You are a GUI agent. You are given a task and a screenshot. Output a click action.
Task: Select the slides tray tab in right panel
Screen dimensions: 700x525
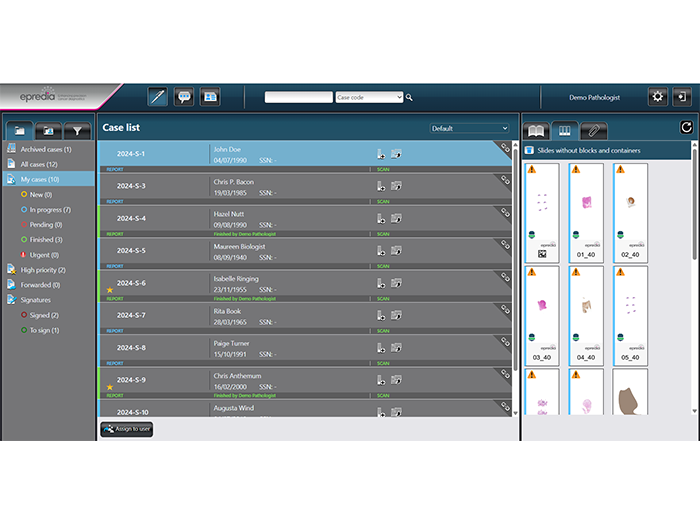pos(565,131)
